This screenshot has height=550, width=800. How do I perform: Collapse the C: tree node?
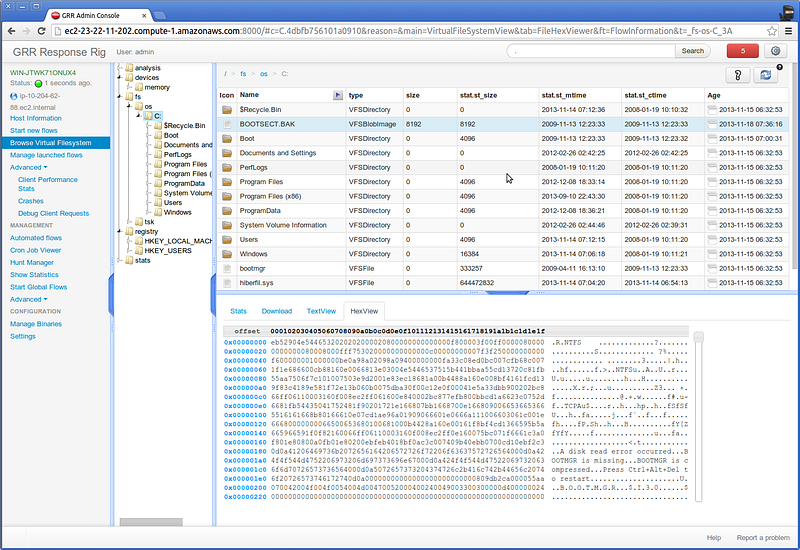pos(138,116)
